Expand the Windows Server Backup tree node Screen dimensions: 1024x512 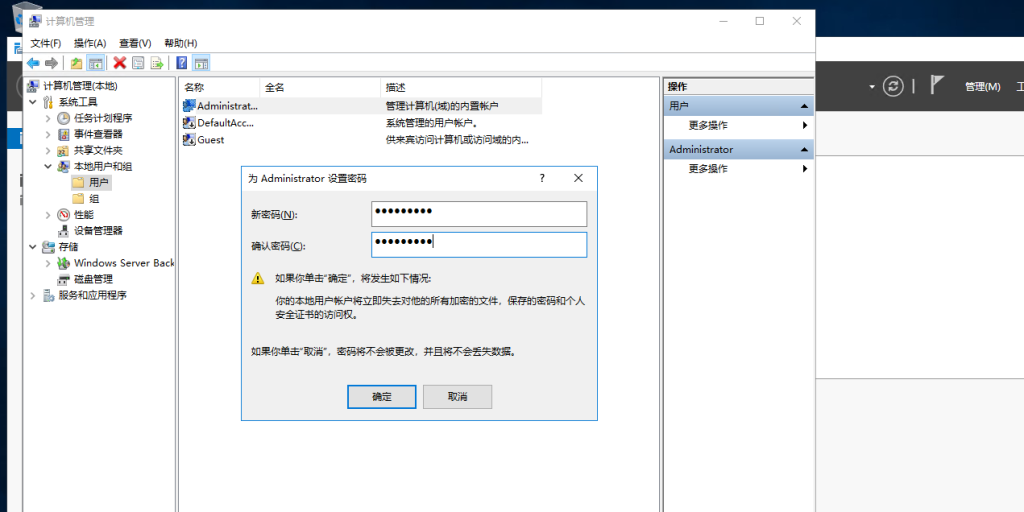coord(48,263)
